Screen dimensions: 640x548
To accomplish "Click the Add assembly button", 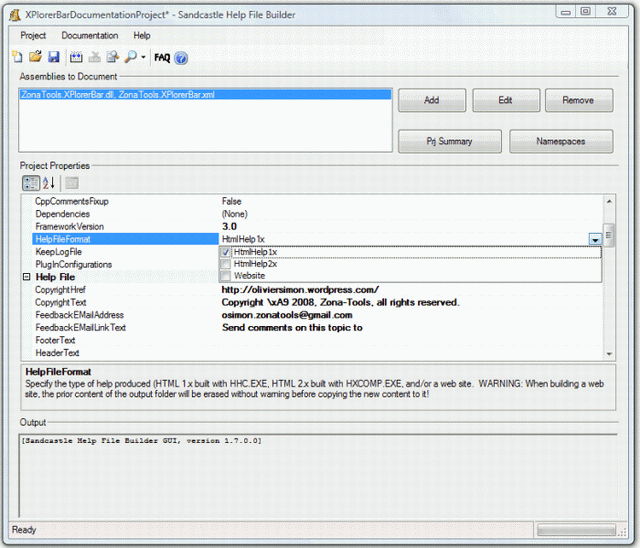I will click(432, 100).
